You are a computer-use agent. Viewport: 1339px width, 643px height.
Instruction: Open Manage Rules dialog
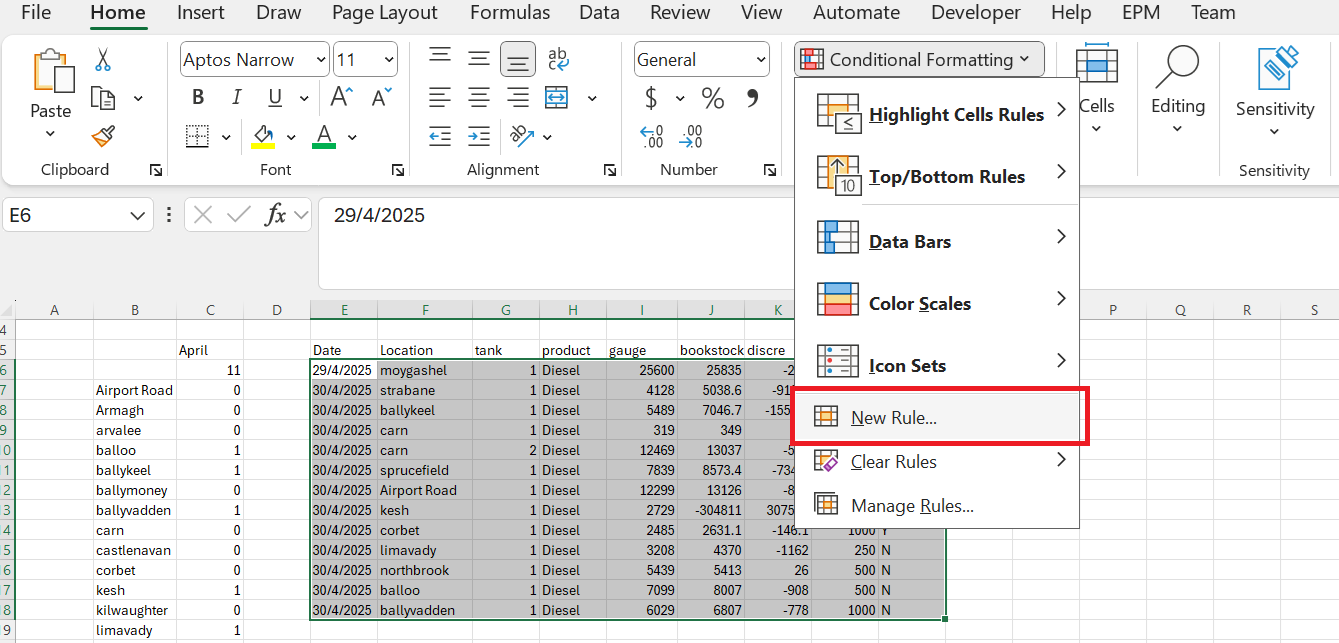[x=913, y=505]
